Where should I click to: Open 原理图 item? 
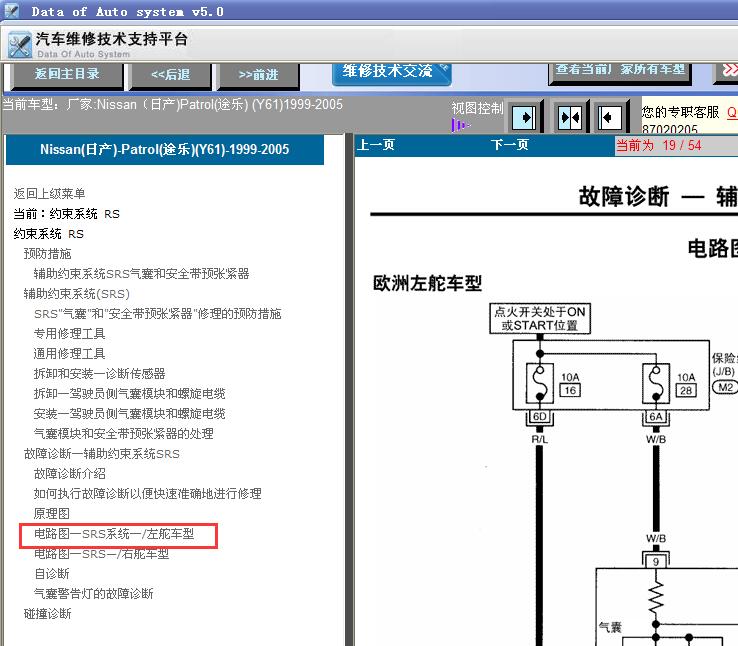pyautogui.click(x=51, y=513)
